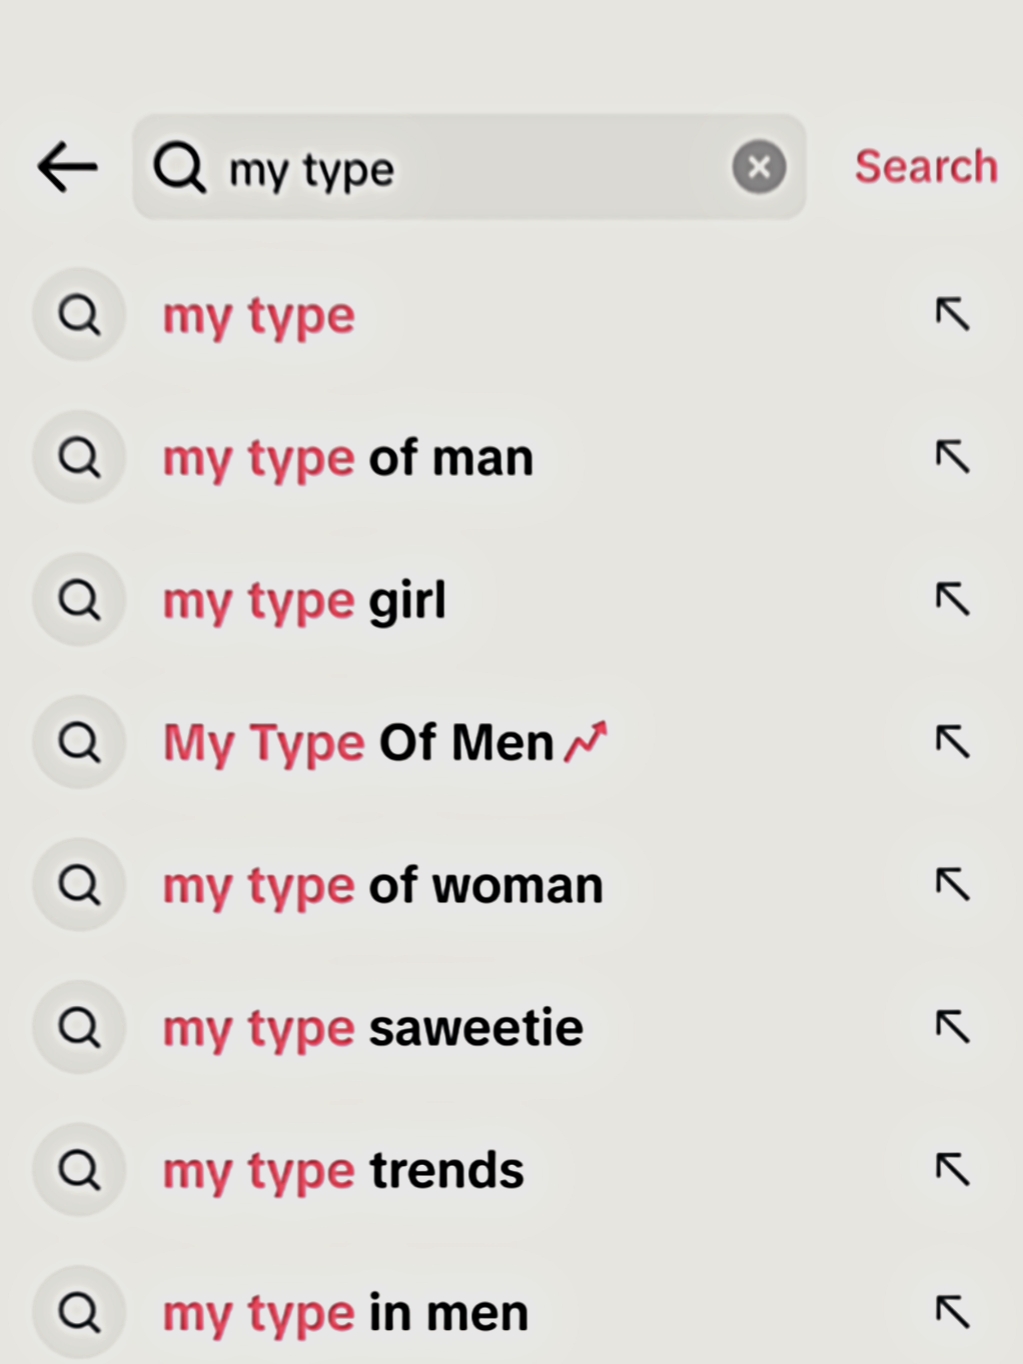Select the 'my type' suggestion
The width and height of the screenshot is (1023, 1364).
point(259,316)
